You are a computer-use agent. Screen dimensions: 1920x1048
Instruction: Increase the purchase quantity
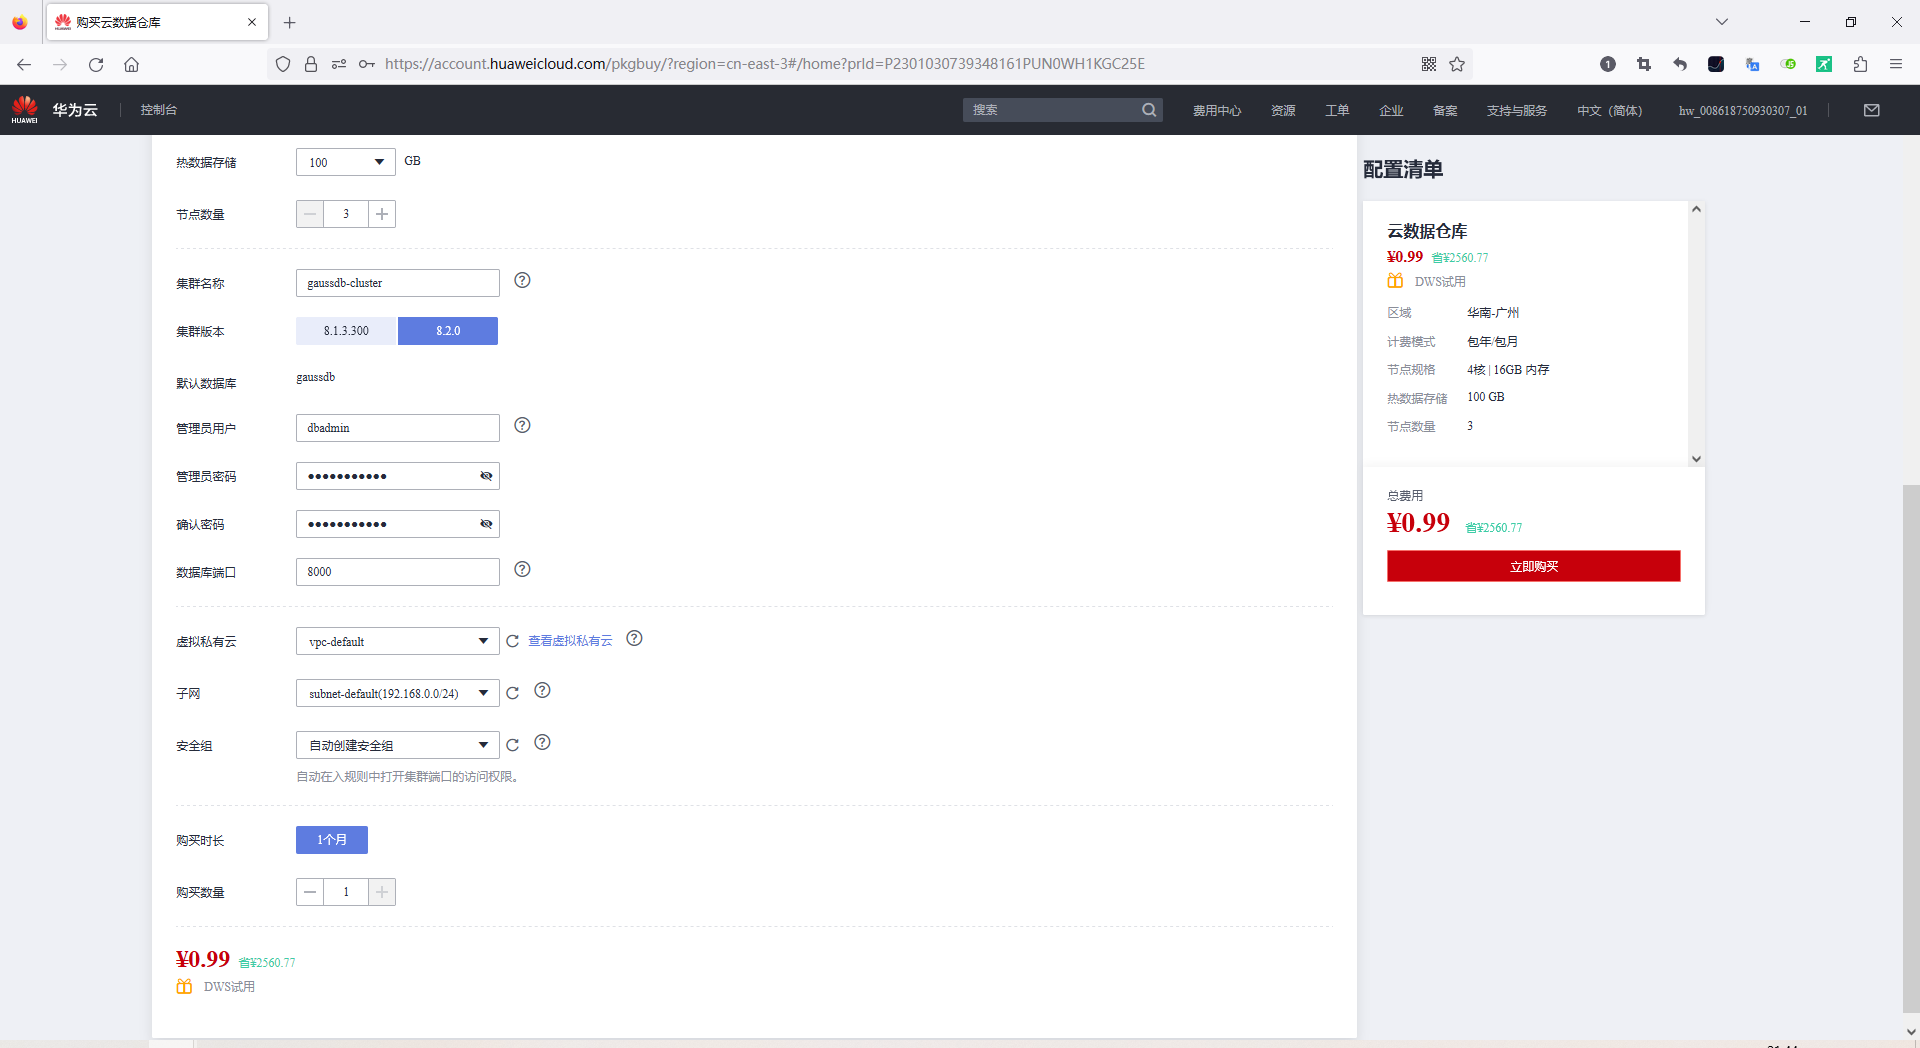(382, 892)
